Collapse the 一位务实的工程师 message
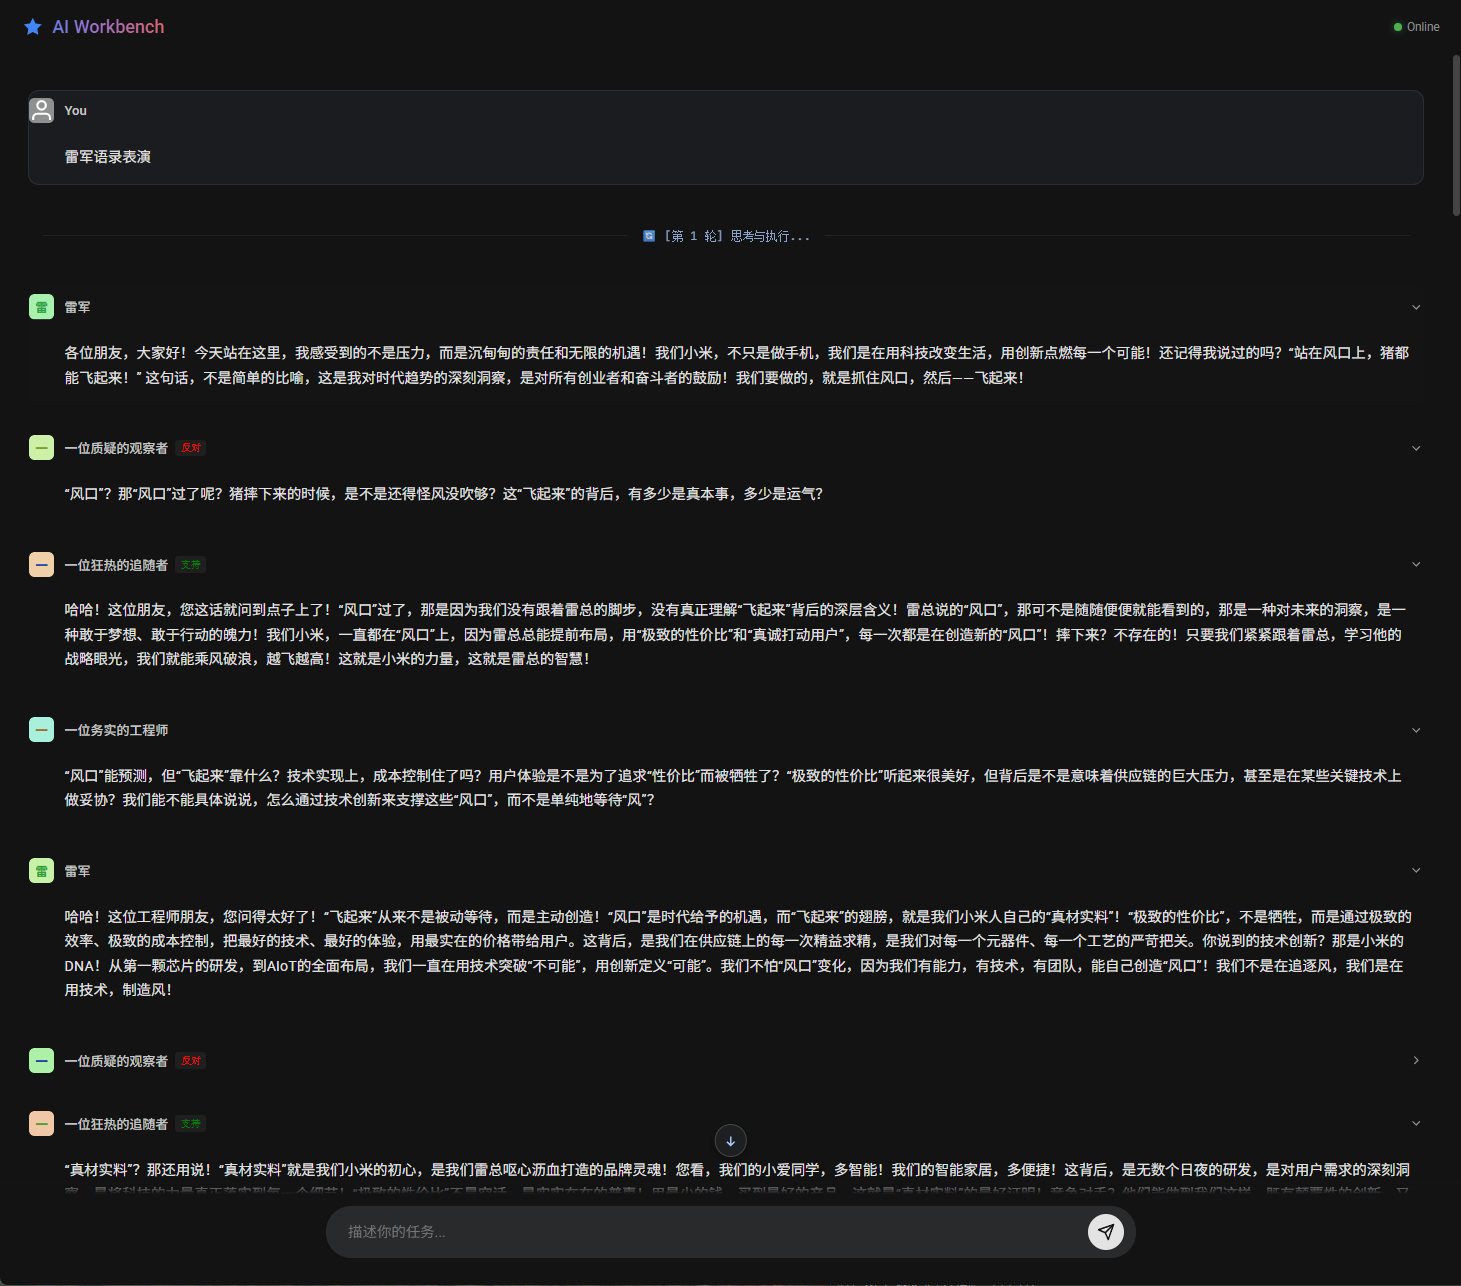Screen dimensions: 1461x1286 [1415, 730]
